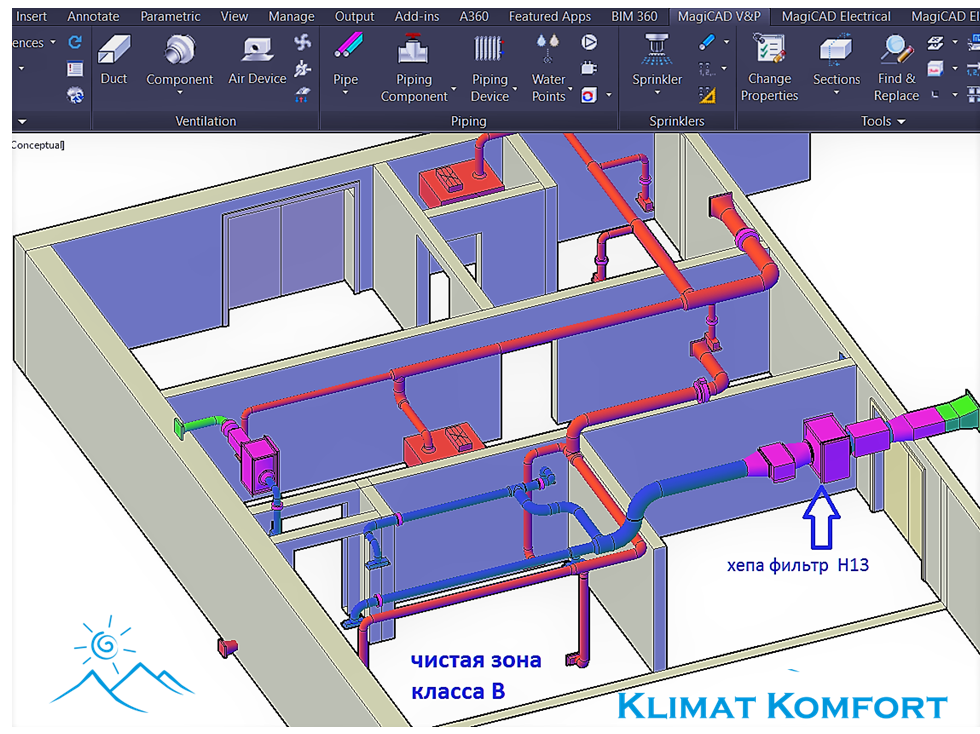Viewport: 980px width, 734px height.
Task: Click the blue refresh arrow icon
Action: tap(75, 43)
